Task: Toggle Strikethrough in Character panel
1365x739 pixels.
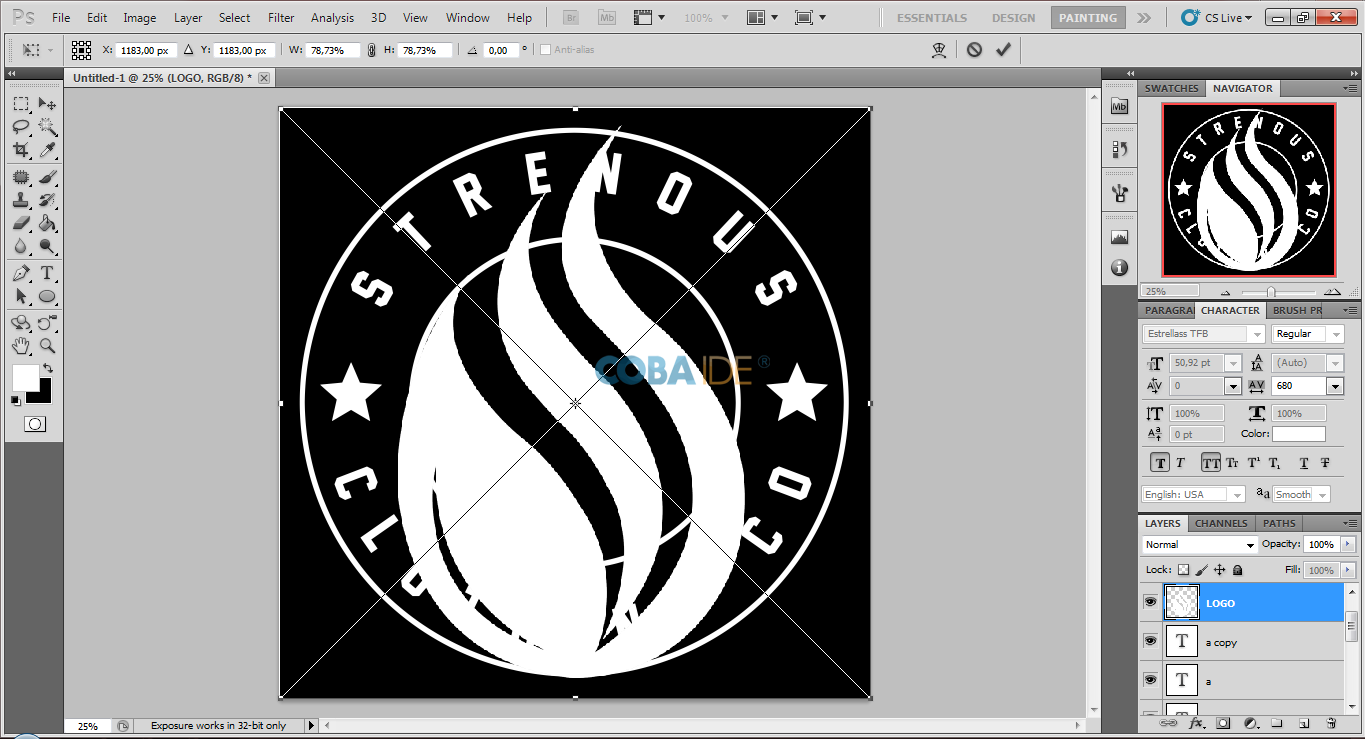Action: pyautogui.click(x=1325, y=463)
